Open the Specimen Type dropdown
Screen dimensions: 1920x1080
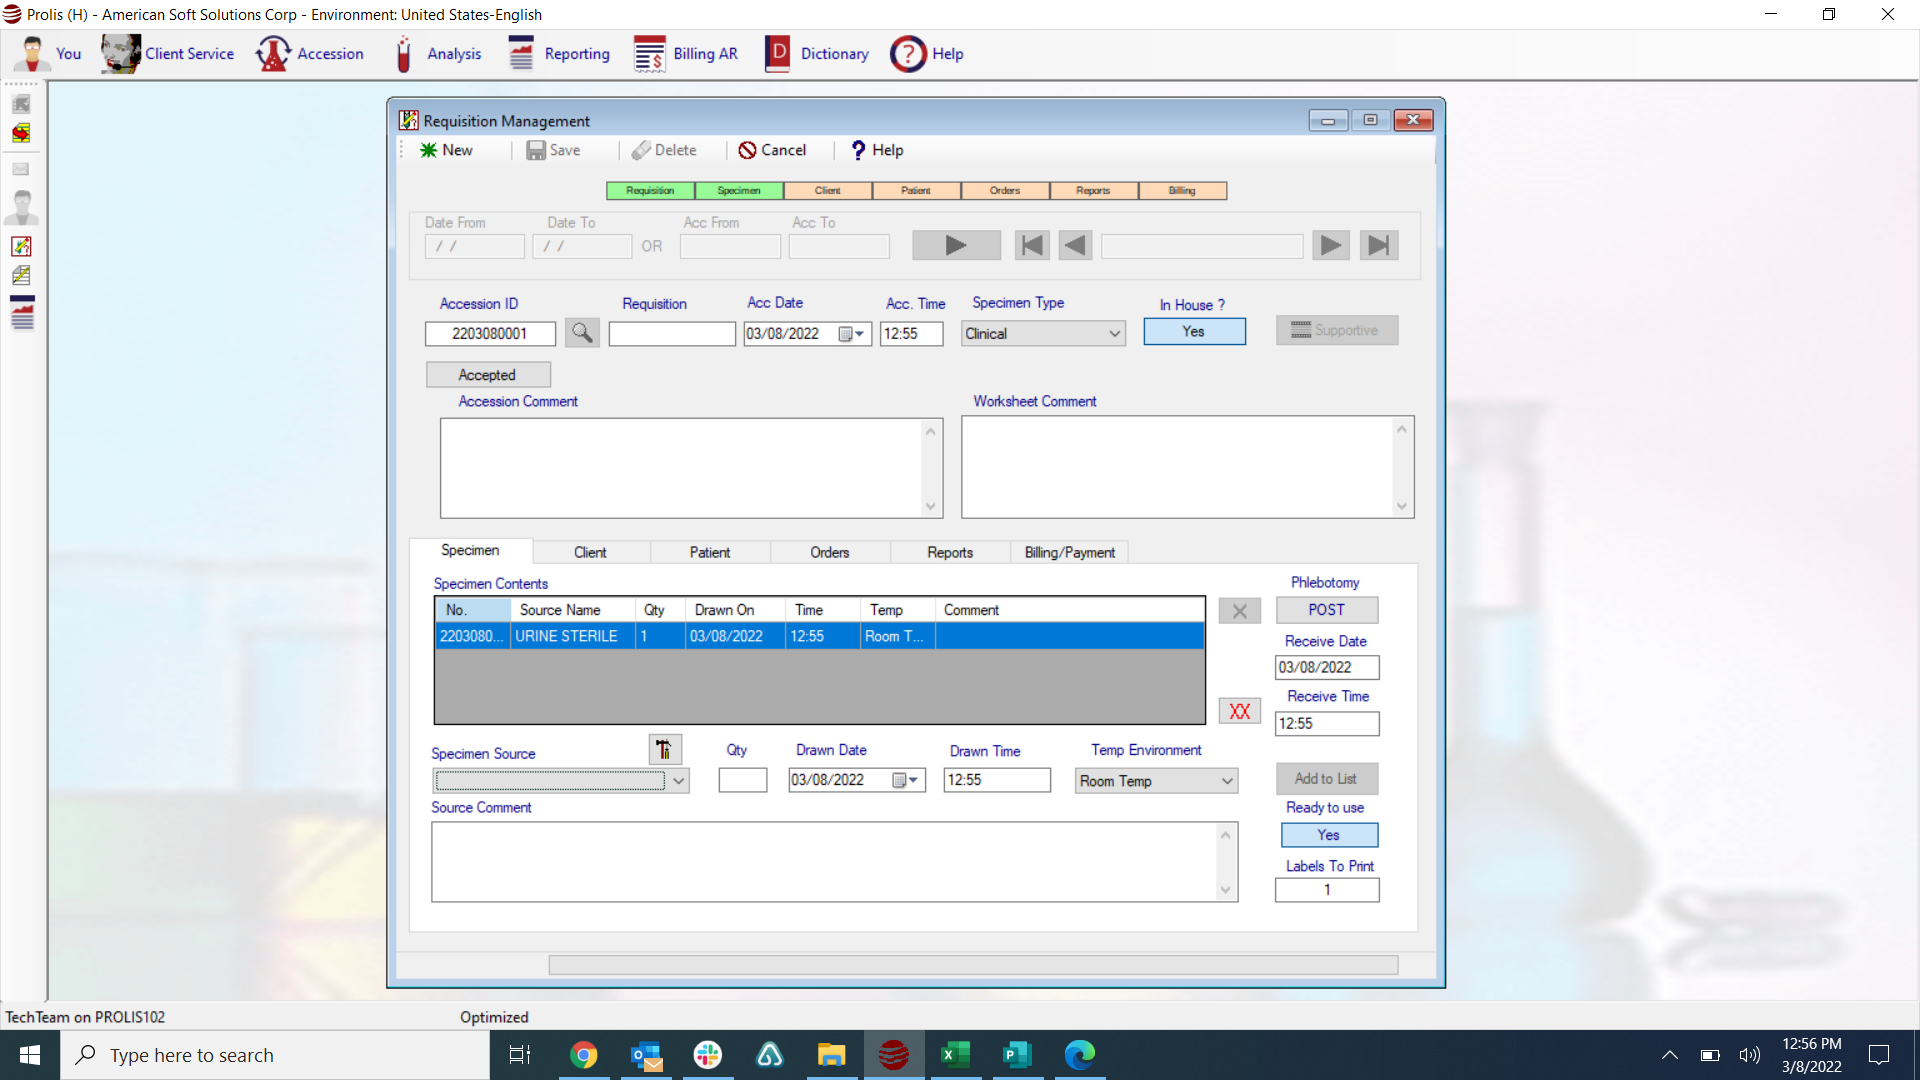click(1116, 333)
